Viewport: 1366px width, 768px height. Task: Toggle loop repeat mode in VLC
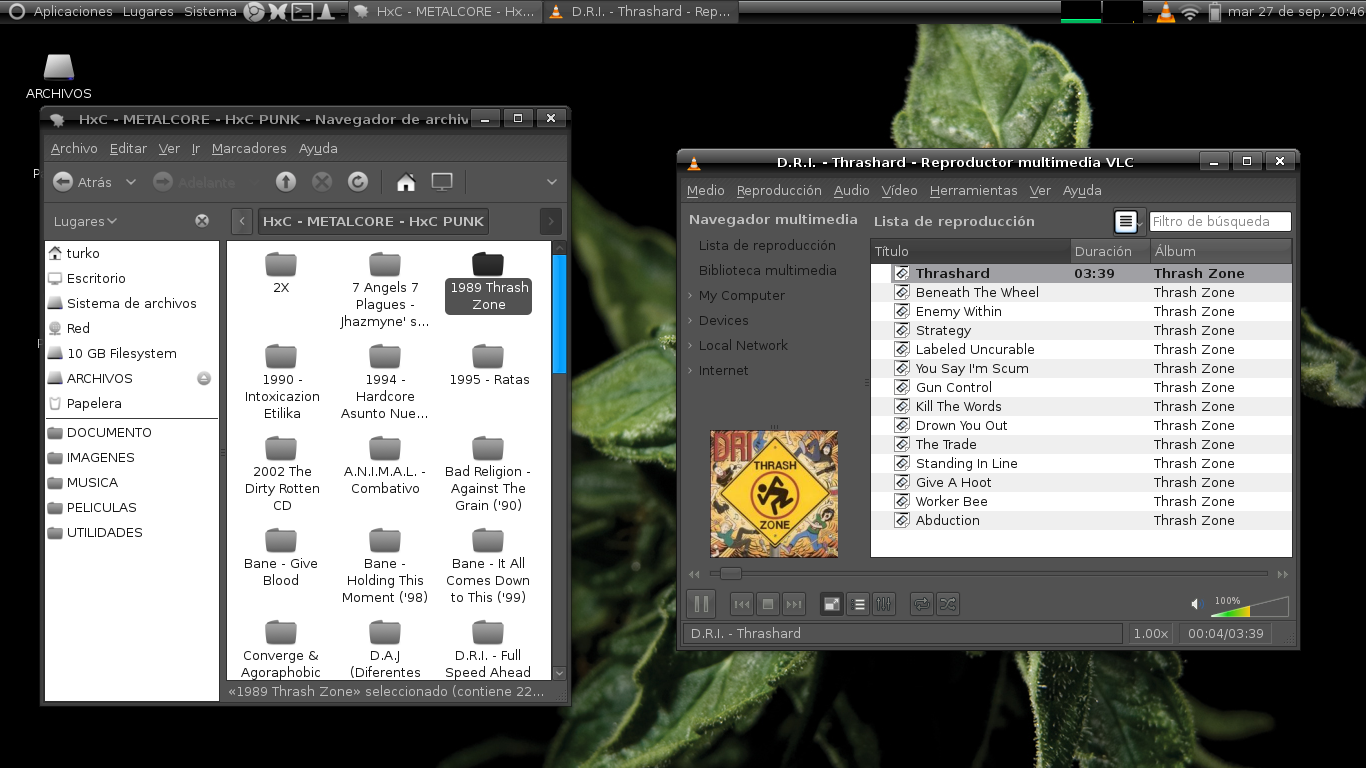pyautogui.click(x=922, y=604)
